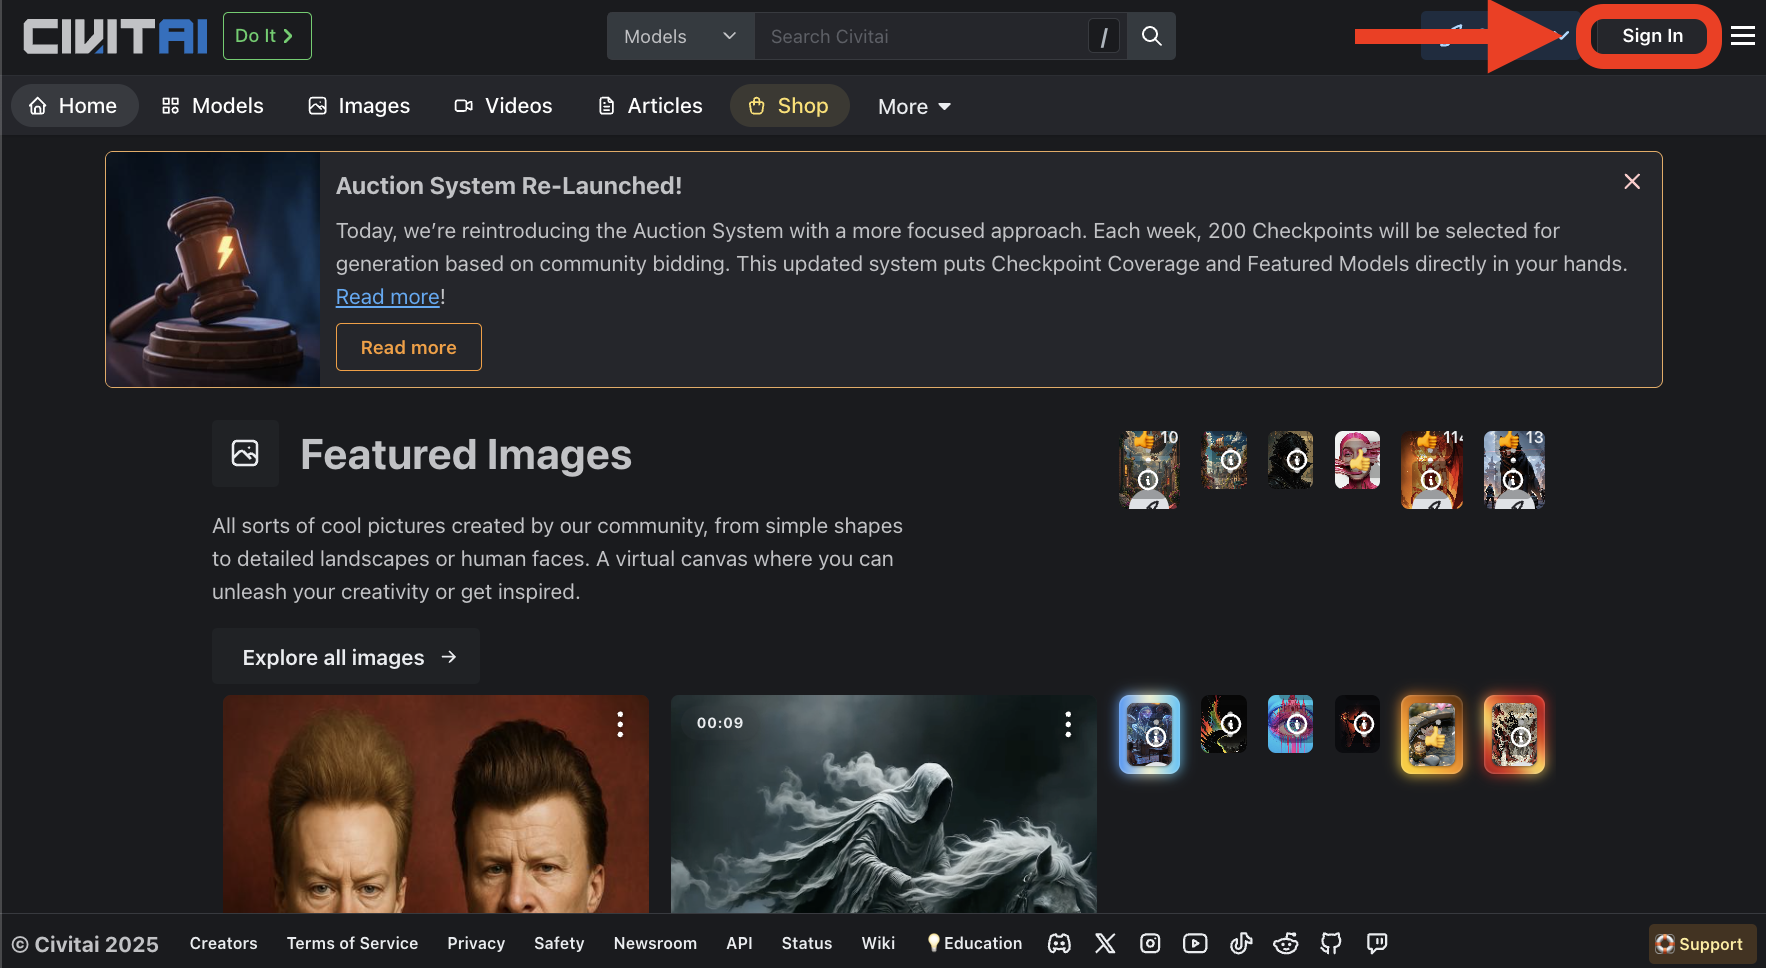Expand the Models search category dropdown

click(x=680, y=36)
